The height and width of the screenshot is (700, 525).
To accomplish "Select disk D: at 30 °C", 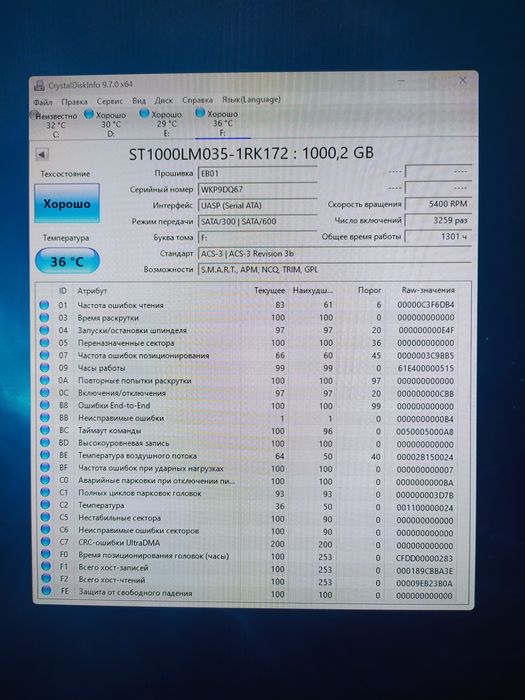I will click(x=108, y=124).
